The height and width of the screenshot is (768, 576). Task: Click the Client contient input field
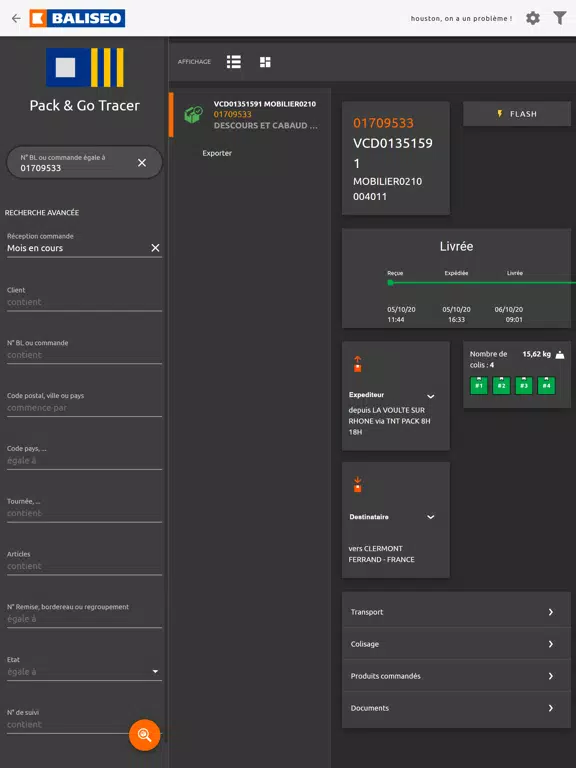point(84,302)
